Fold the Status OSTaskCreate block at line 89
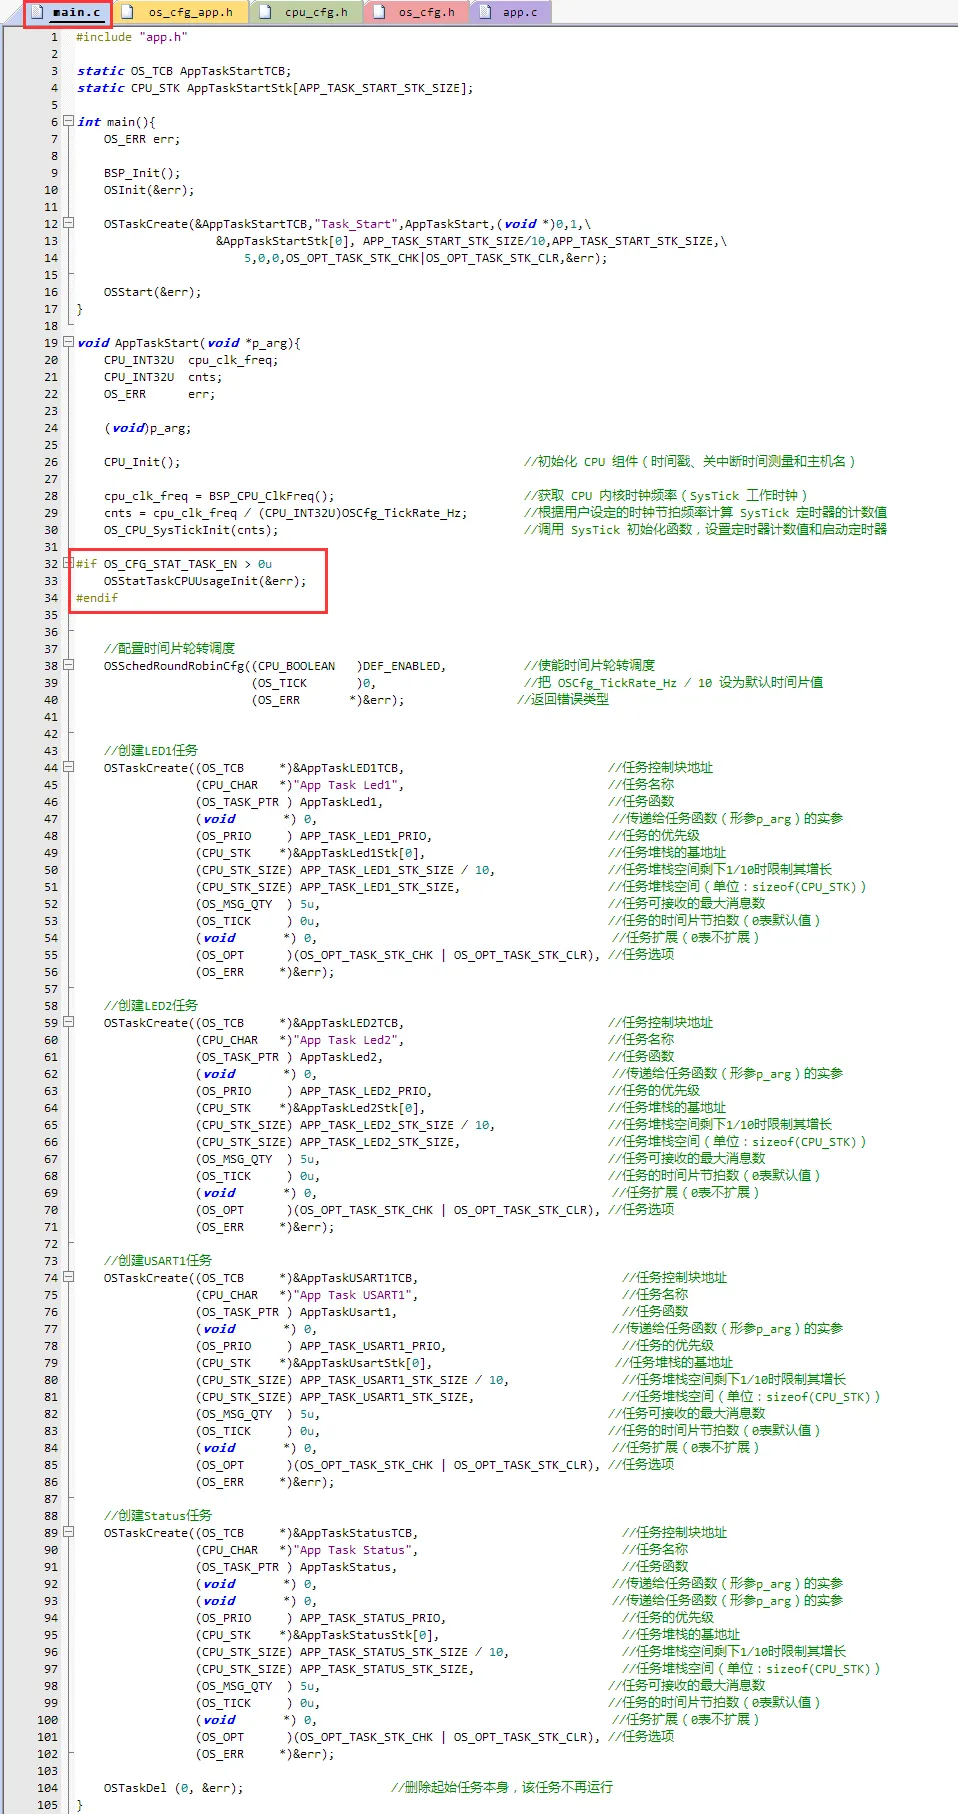The image size is (958, 1814). (69, 1532)
